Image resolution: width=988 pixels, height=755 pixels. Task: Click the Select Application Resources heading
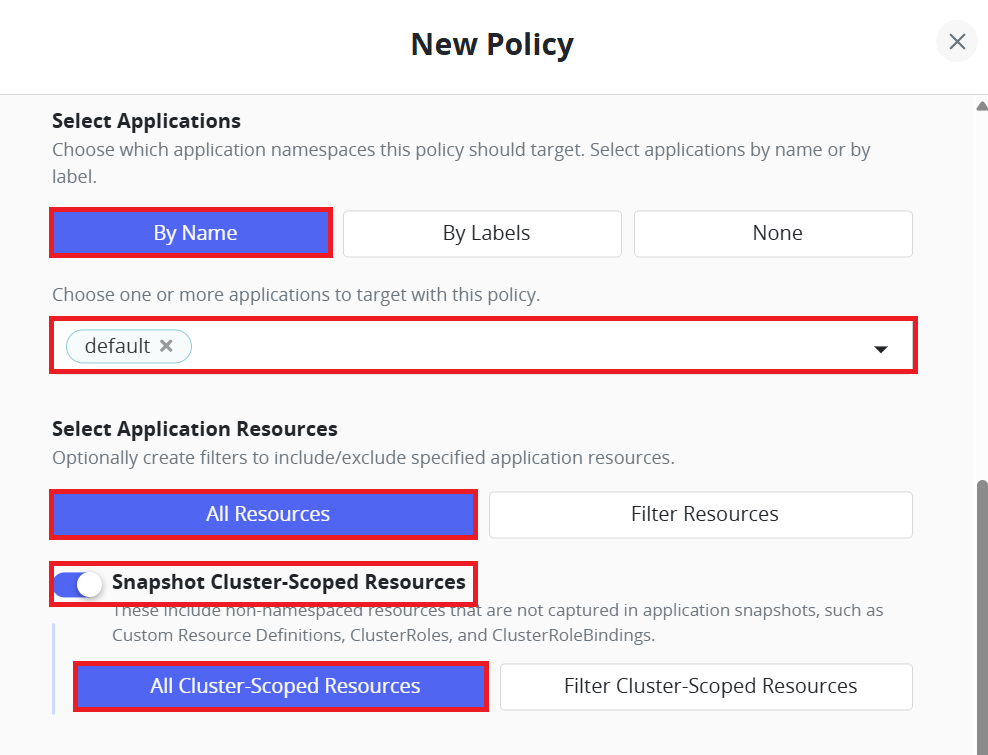pyautogui.click(x=195, y=429)
